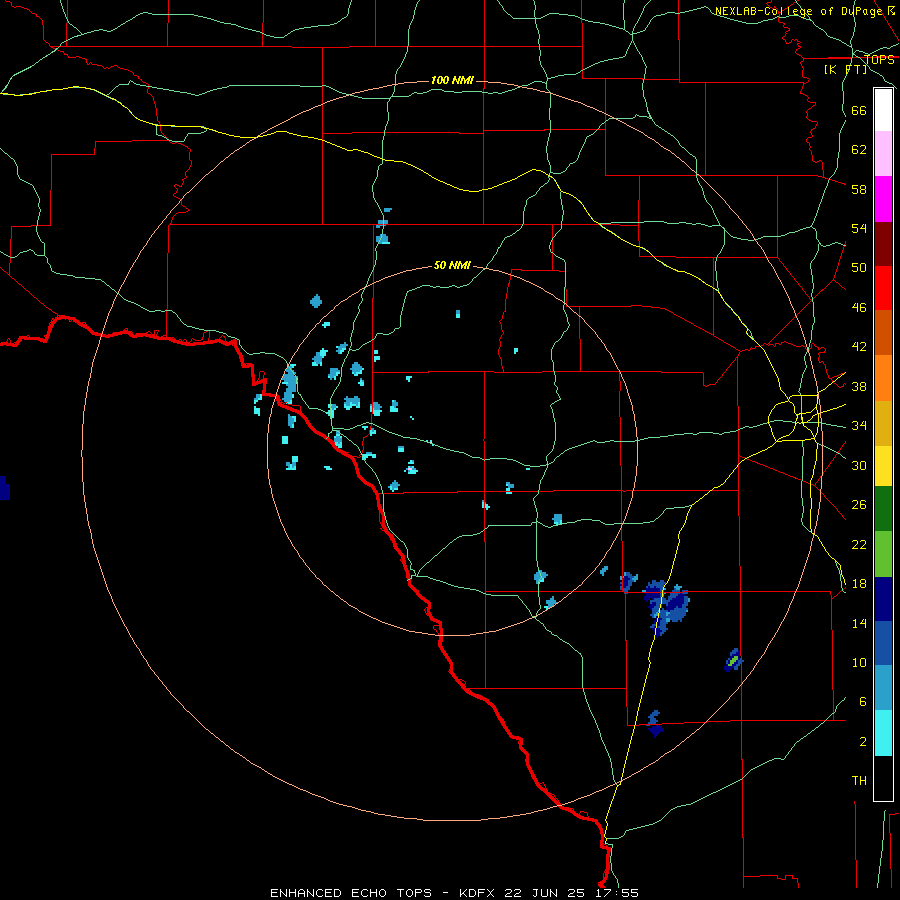Image resolution: width=900 pixels, height=900 pixels.
Task: Click the legend value '10'
Action: (859, 662)
